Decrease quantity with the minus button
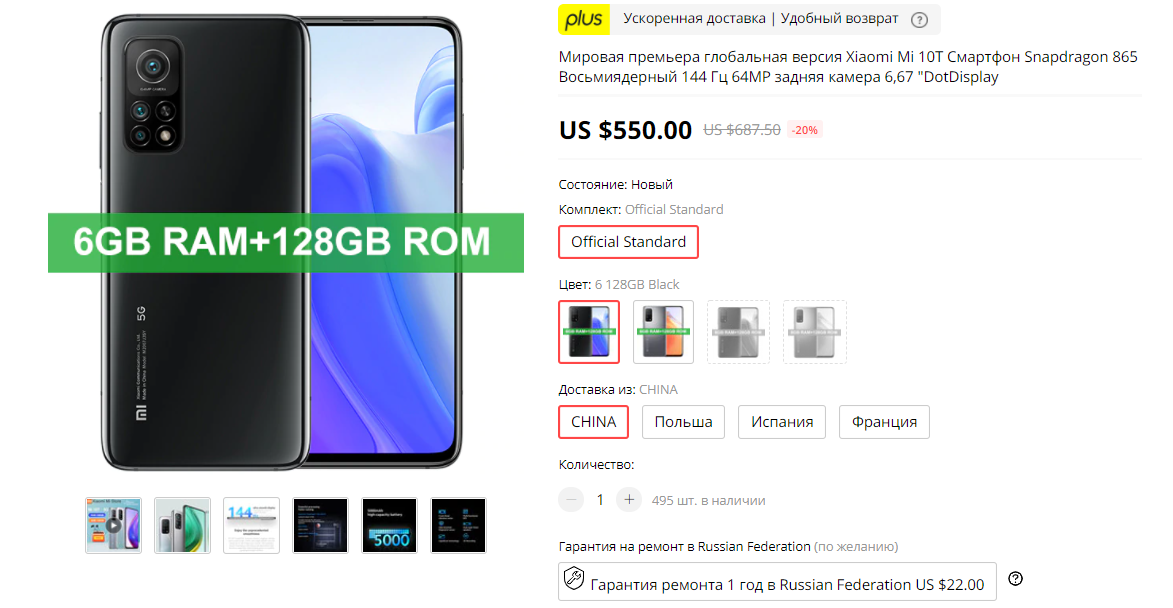Image resolution: width=1173 pixels, height=608 pixels. coord(571,500)
